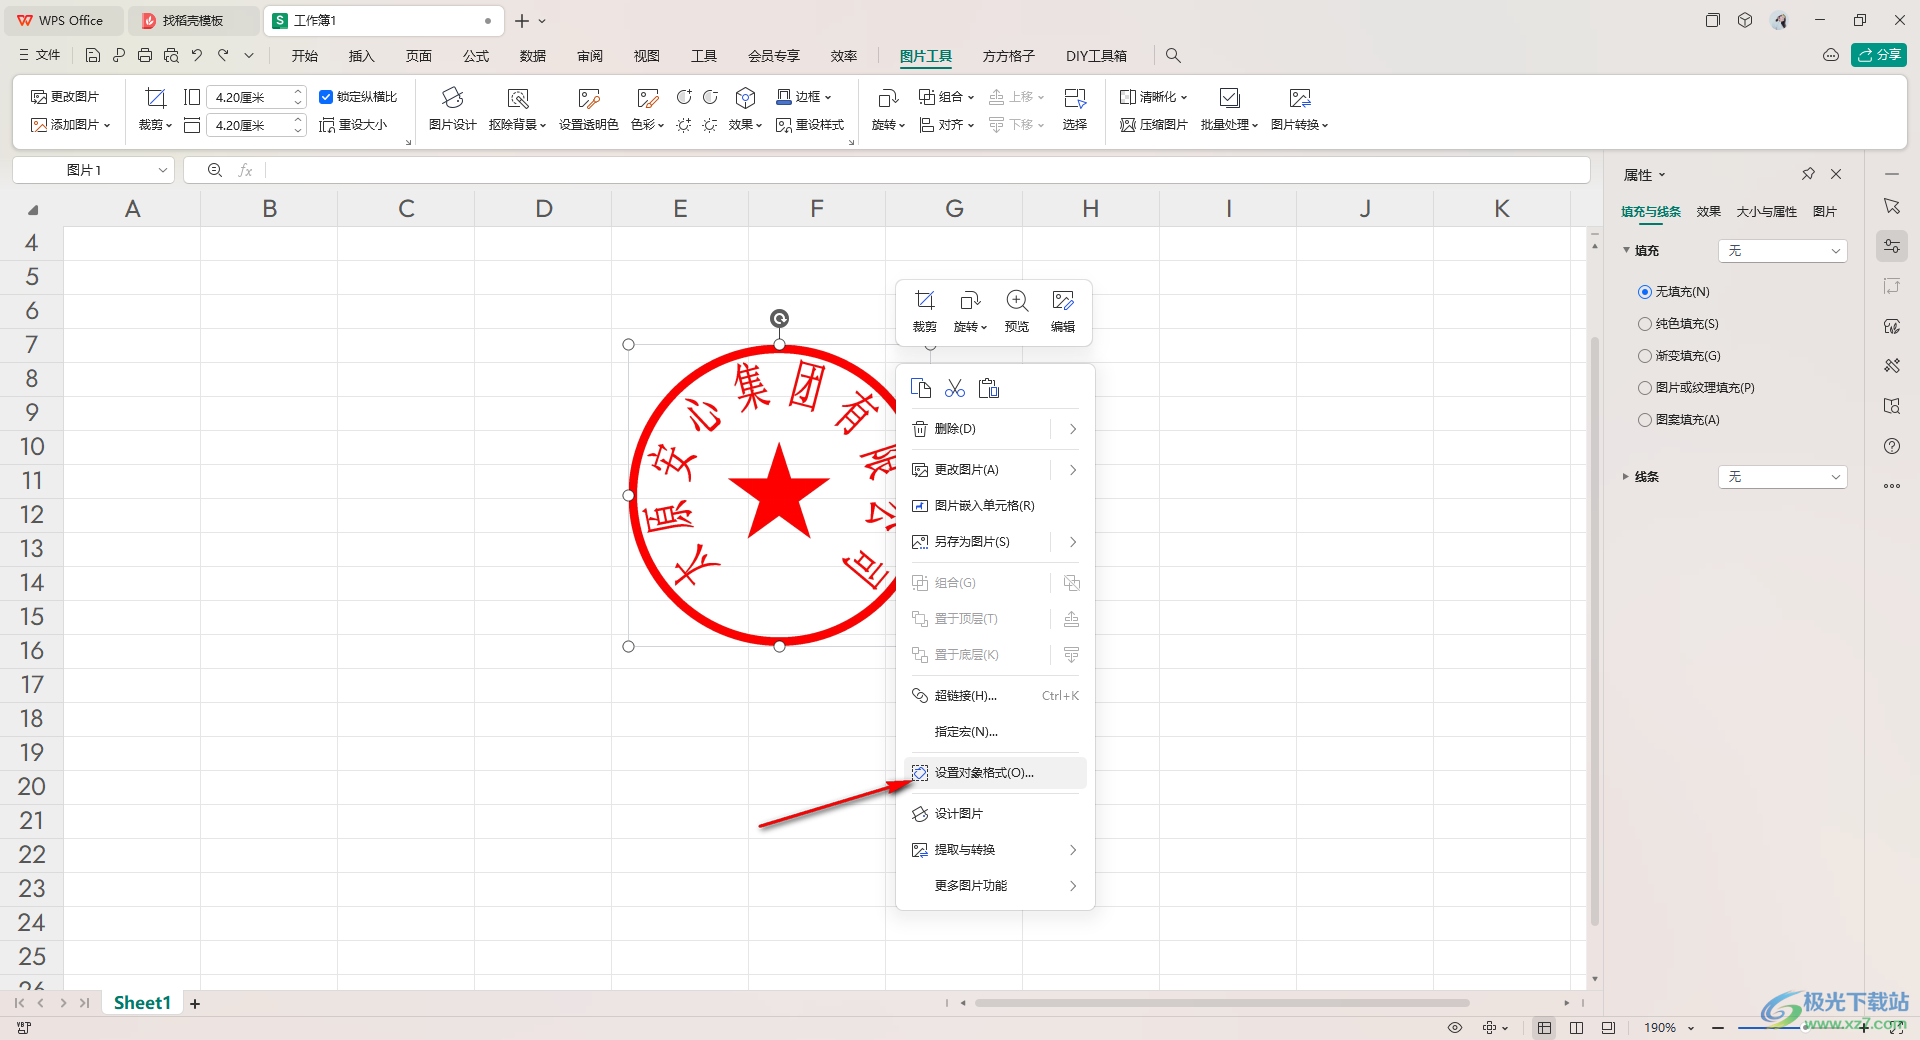Choose 设计图片 in context menu

tap(995, 814)
